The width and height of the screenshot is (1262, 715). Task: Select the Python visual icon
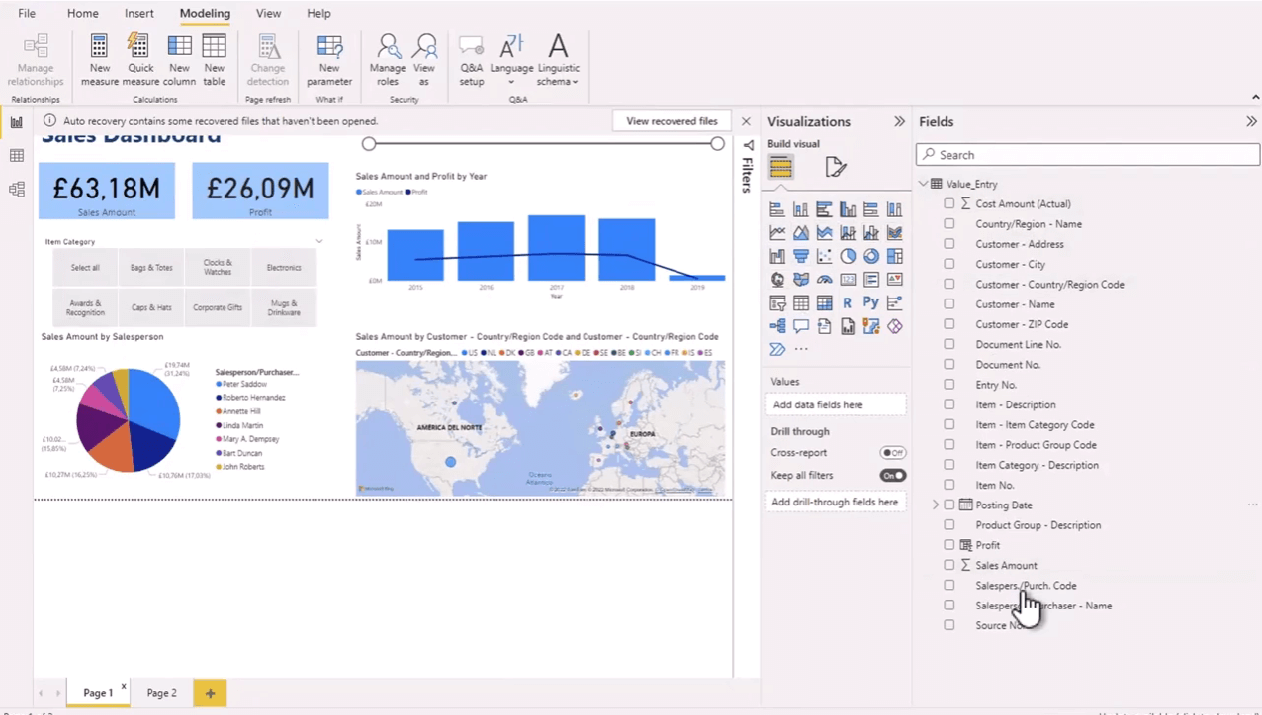871,302
